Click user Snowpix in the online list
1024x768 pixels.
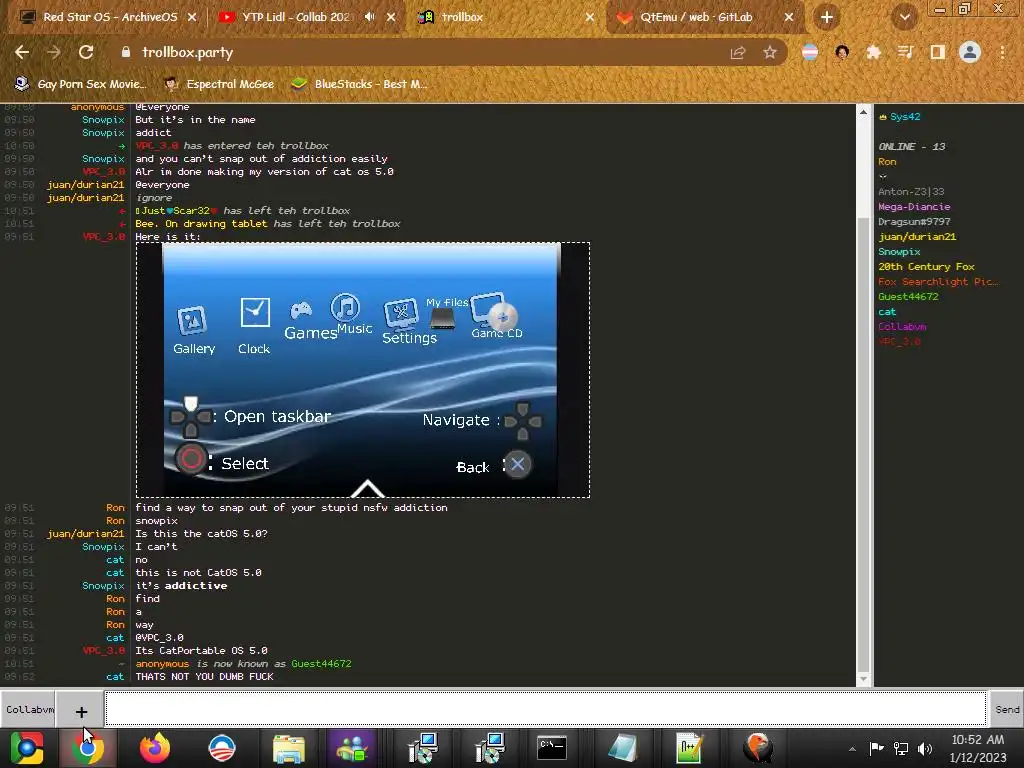point(899,251)
